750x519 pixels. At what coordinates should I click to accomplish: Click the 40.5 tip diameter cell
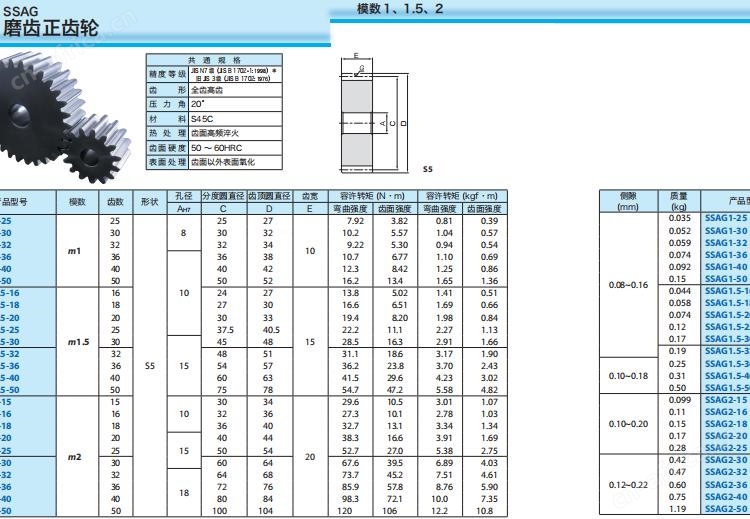(271, 330)
